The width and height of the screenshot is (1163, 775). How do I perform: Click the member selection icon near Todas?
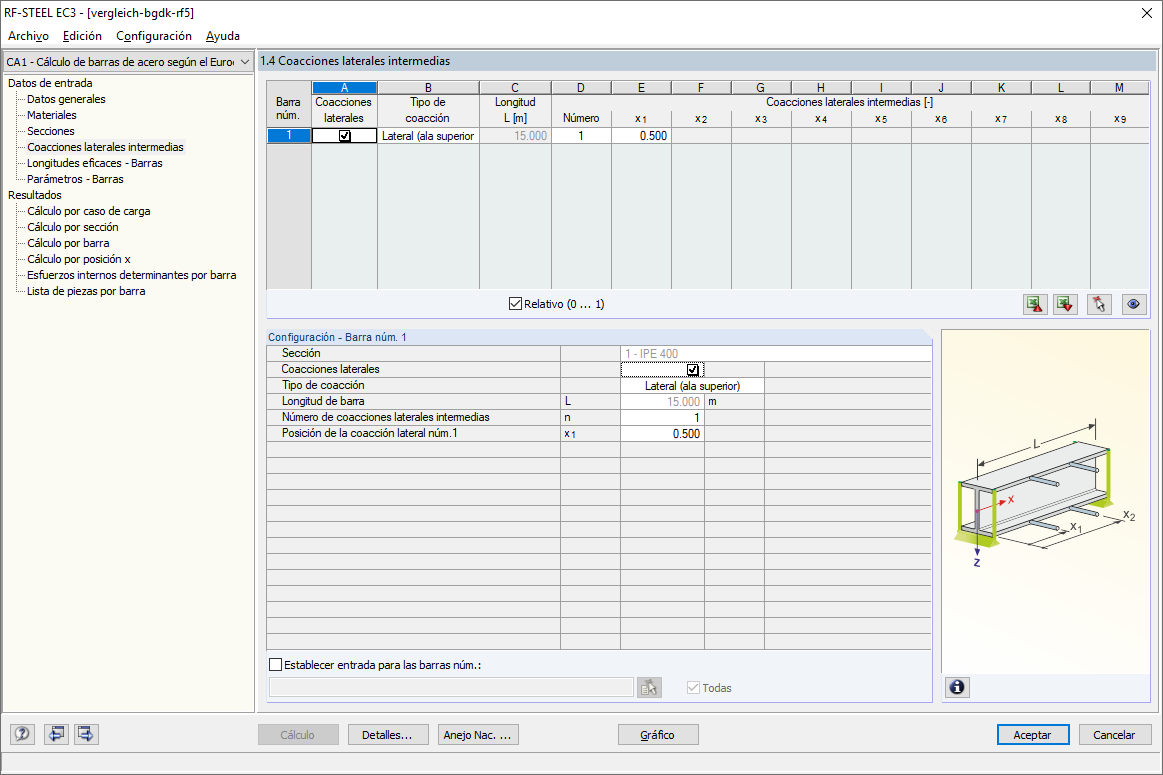pyautogui.click(x=649, y=687)
